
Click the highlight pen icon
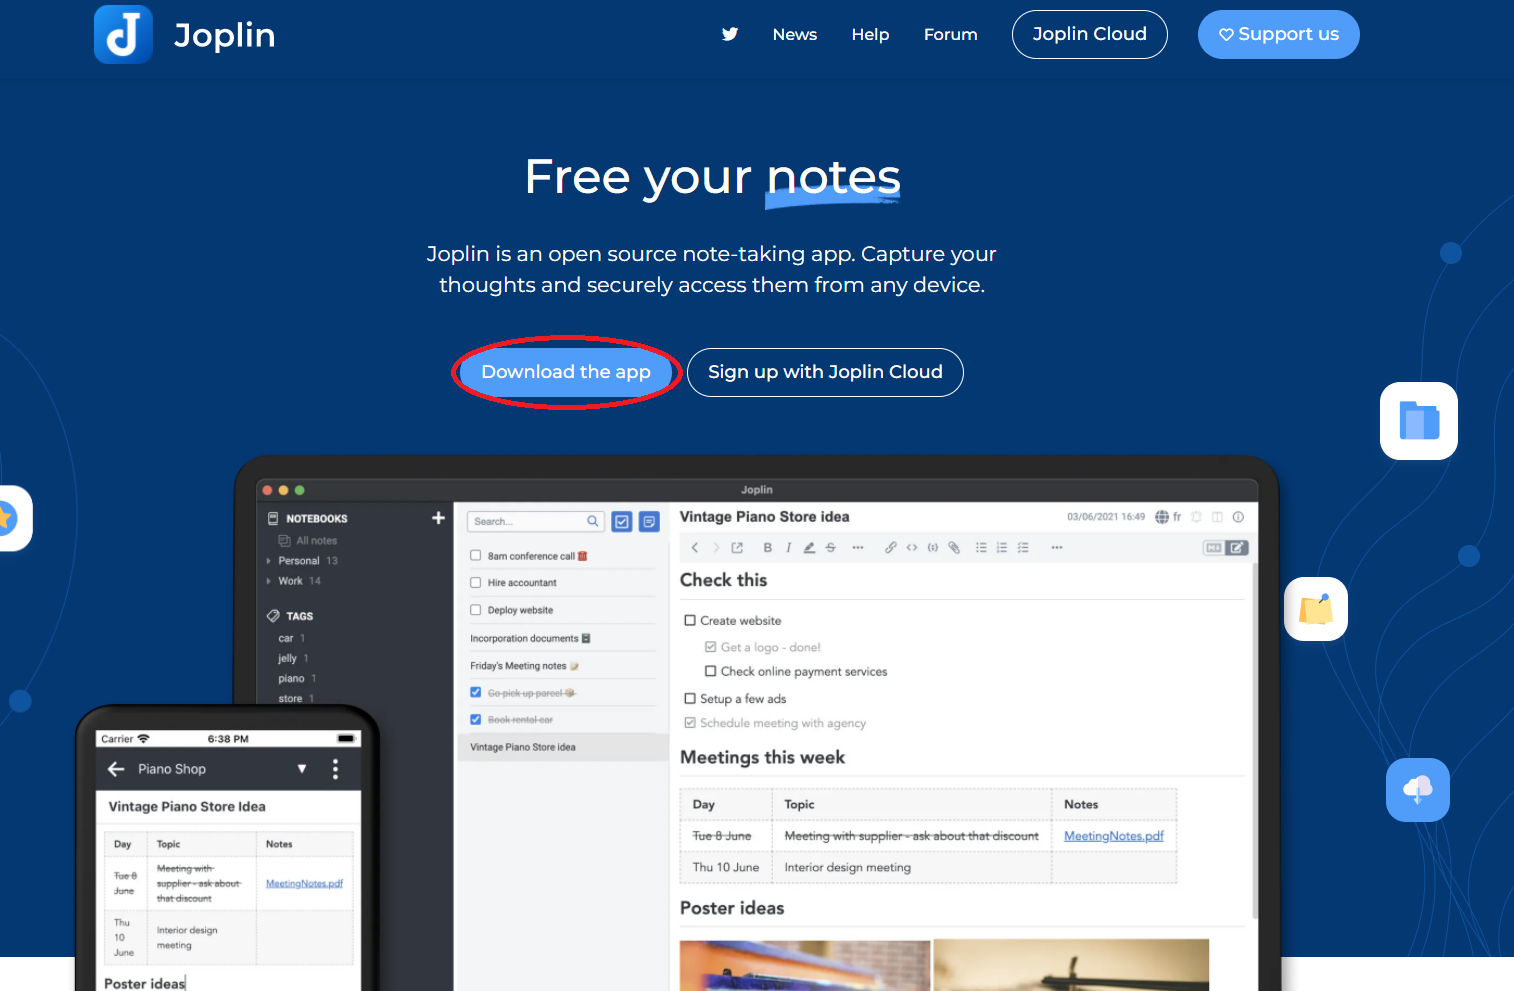click(x=809, y=547)
